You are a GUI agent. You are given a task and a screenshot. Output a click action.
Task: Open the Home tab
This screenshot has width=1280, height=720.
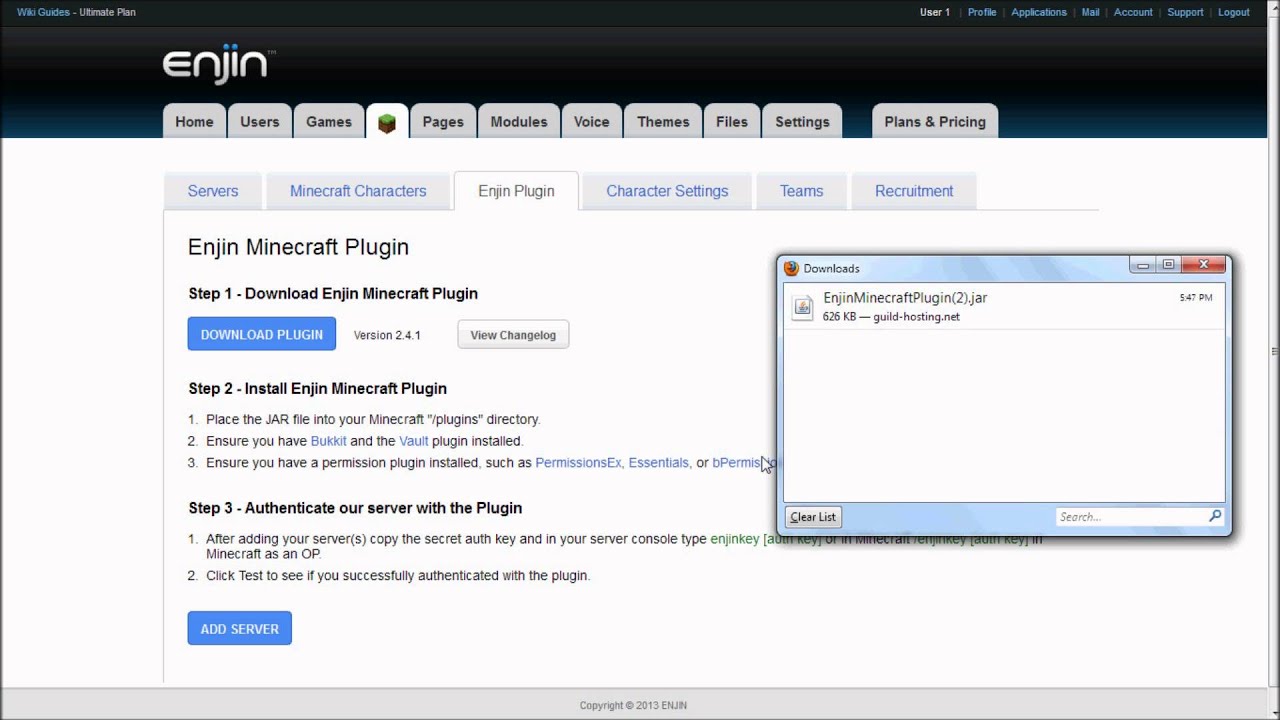point(194,122)
